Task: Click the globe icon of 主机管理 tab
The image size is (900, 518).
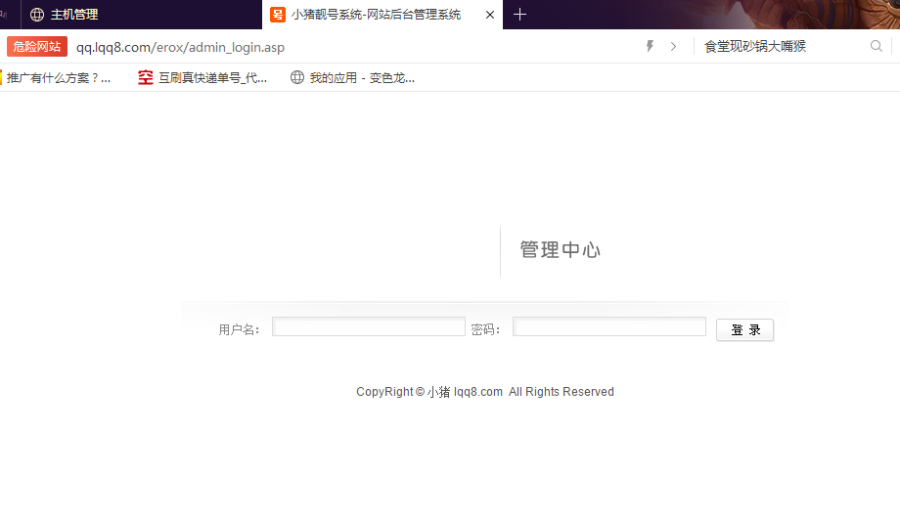Action: pyautogui.click(x=37, y=14)
